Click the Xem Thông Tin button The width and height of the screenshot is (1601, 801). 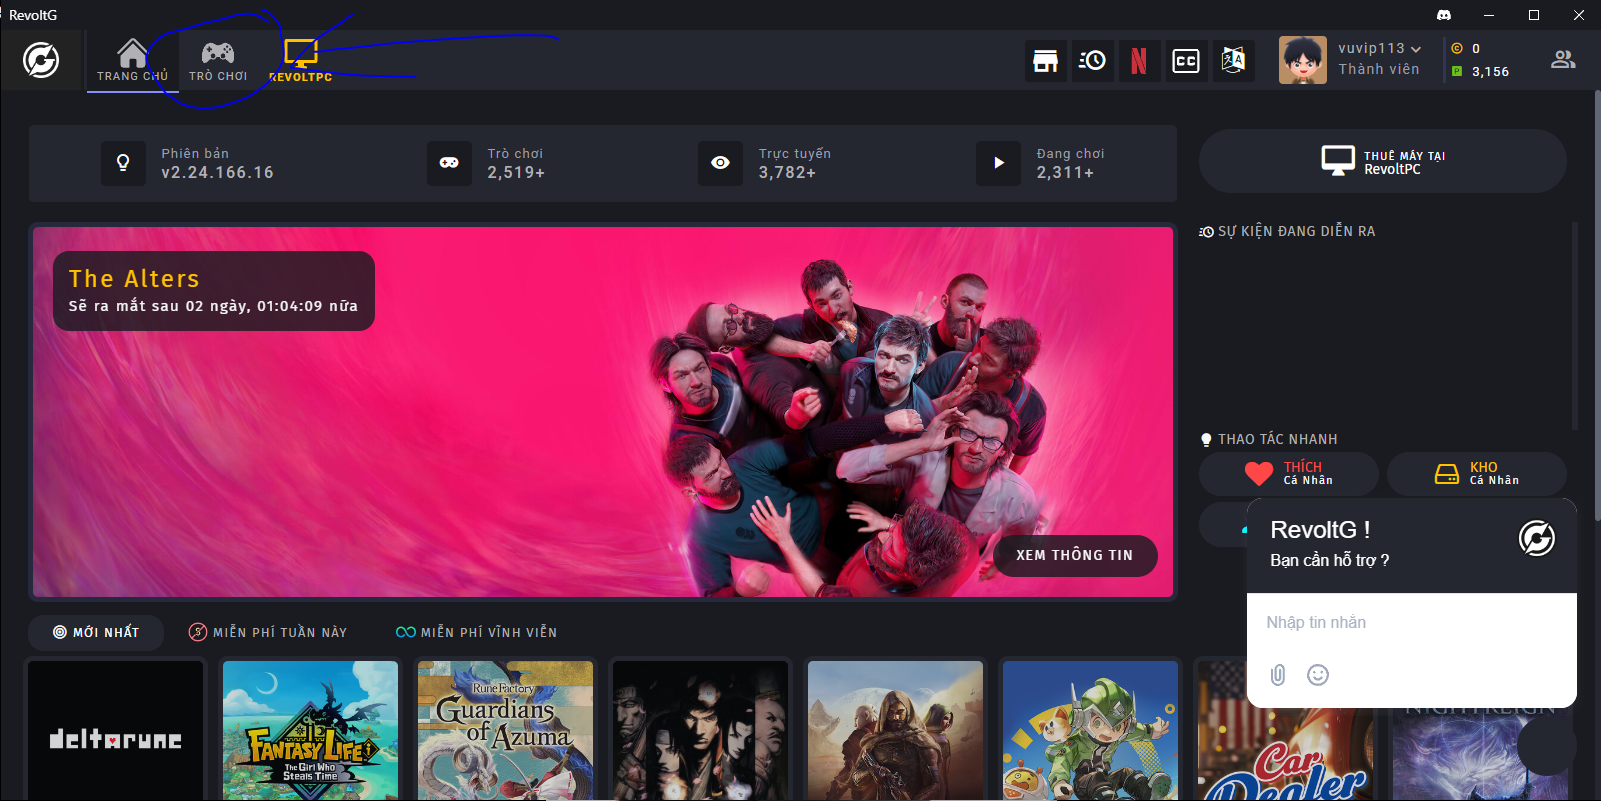click(1075, 555)
